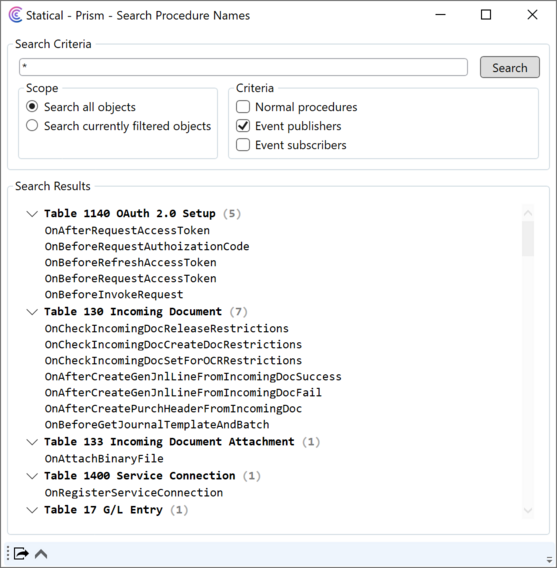Select OnCheckIncomingDocReleaseRestrictions entry

click(167, 329)
